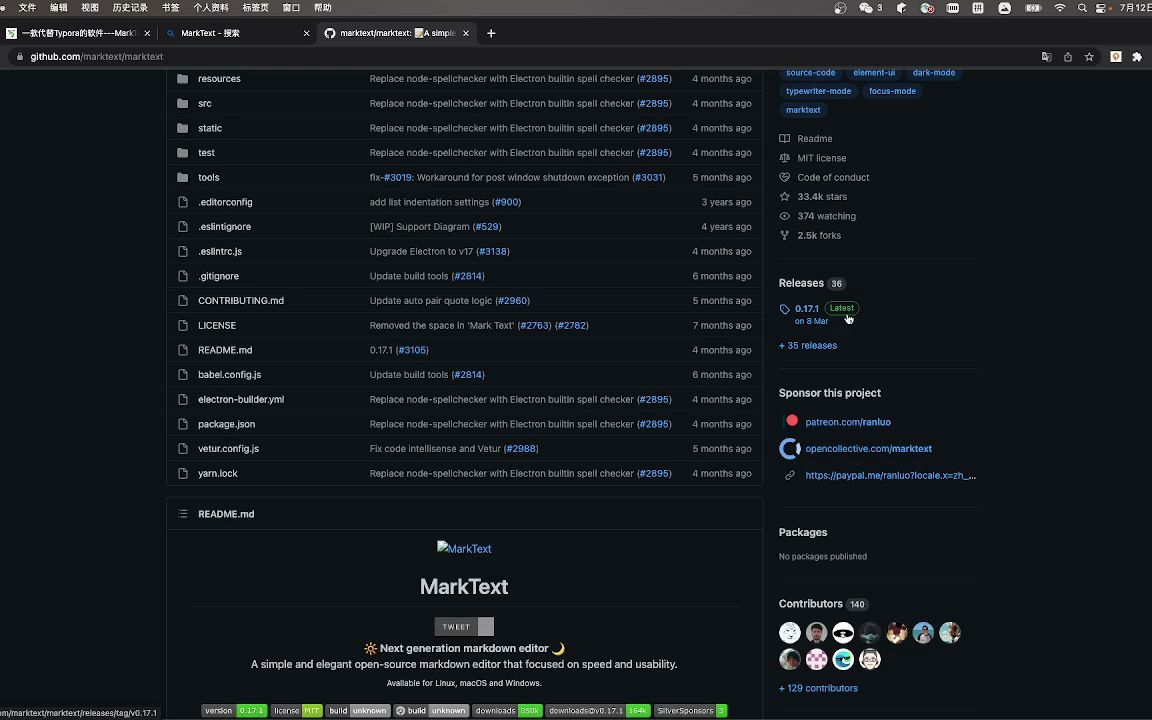View 2.5k forks link
Screen dimensions: 1152x720
coord(810,236)
